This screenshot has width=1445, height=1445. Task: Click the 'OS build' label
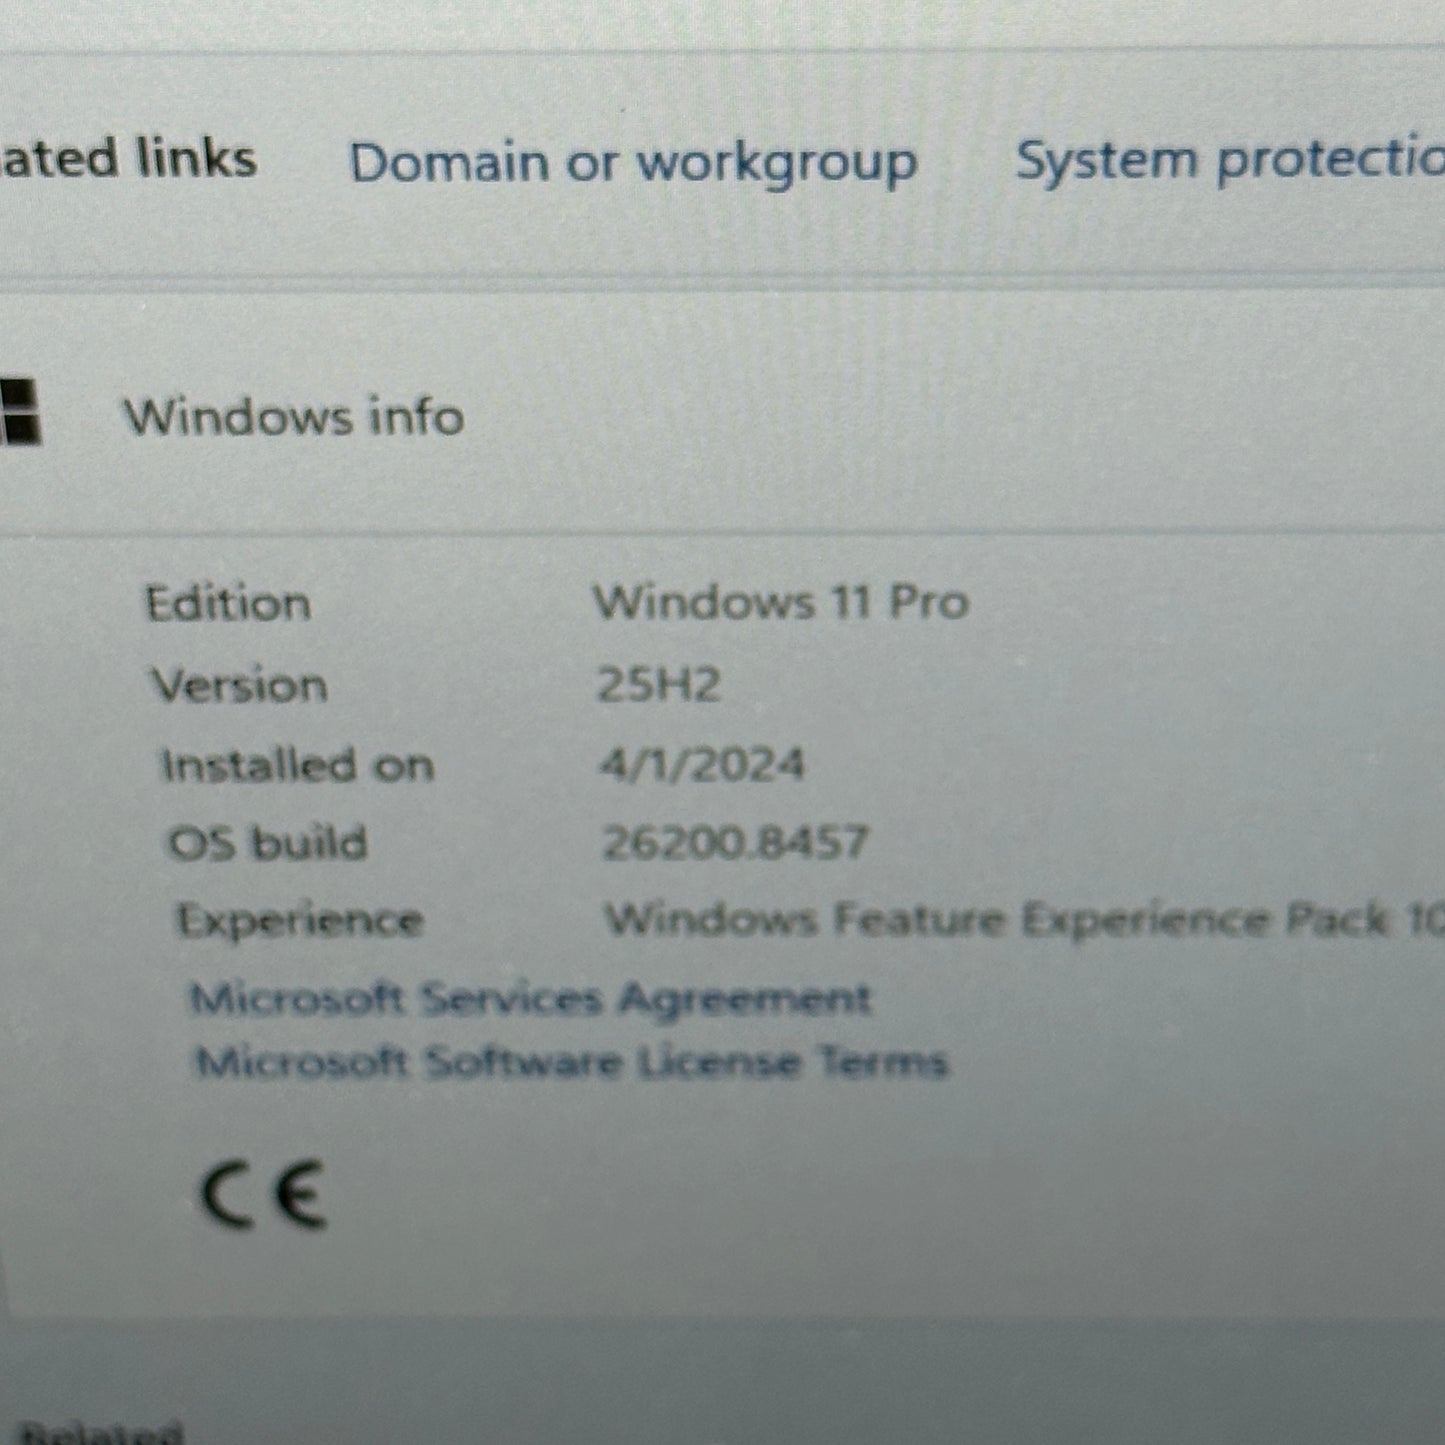(268, 843)
